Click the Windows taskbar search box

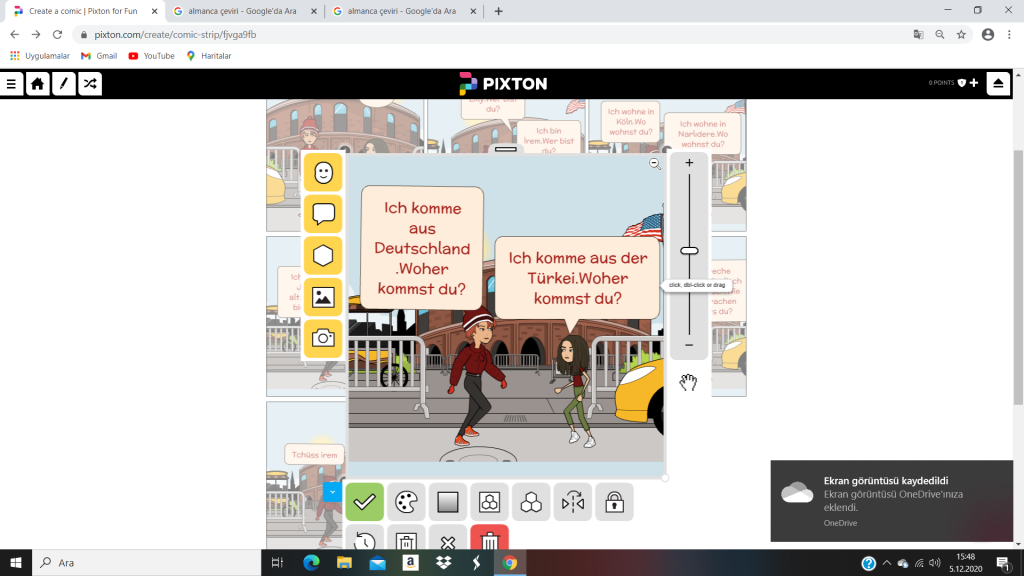pyautogui.click(x=150, y=563)
